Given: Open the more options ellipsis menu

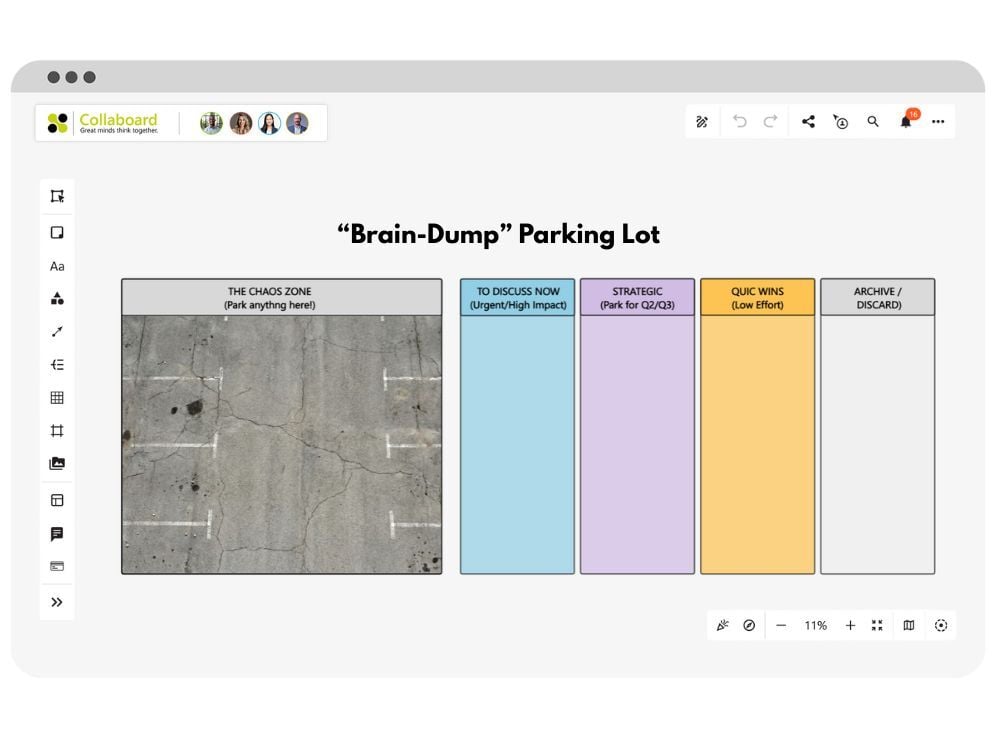Looking at the screenshot, I should pyautogui.click(x=938, y=121).
